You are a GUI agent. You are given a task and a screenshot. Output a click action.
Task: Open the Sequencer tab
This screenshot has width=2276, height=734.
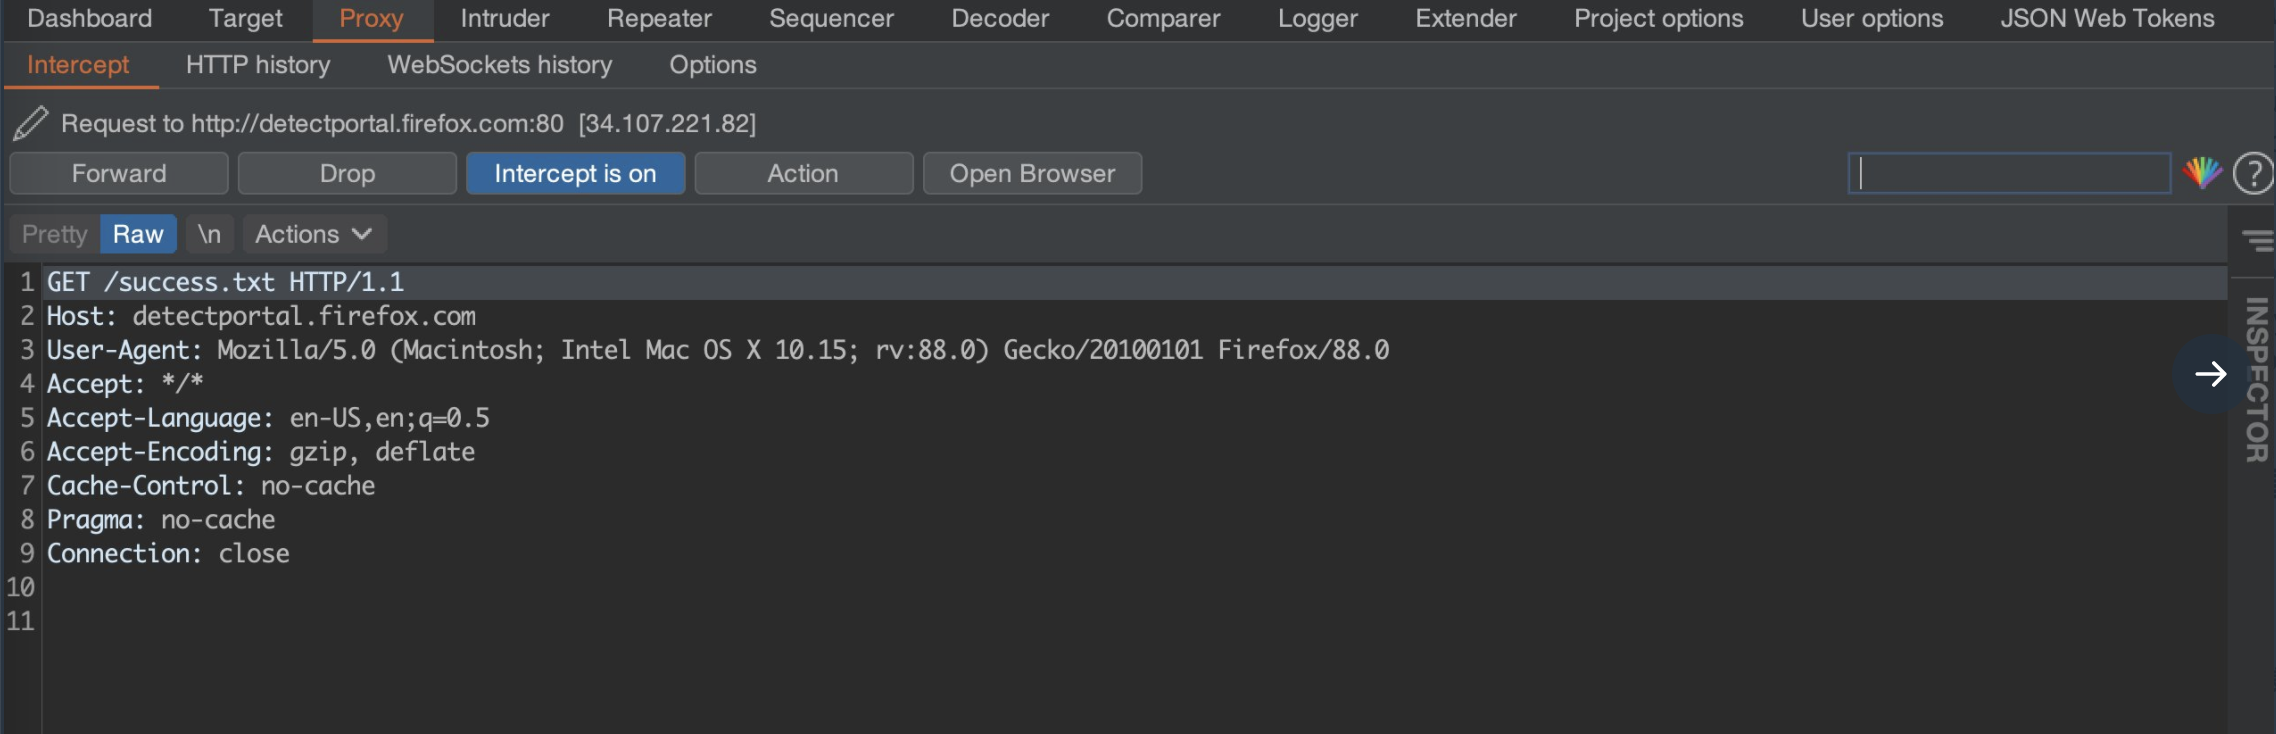[x=832, y=19]
